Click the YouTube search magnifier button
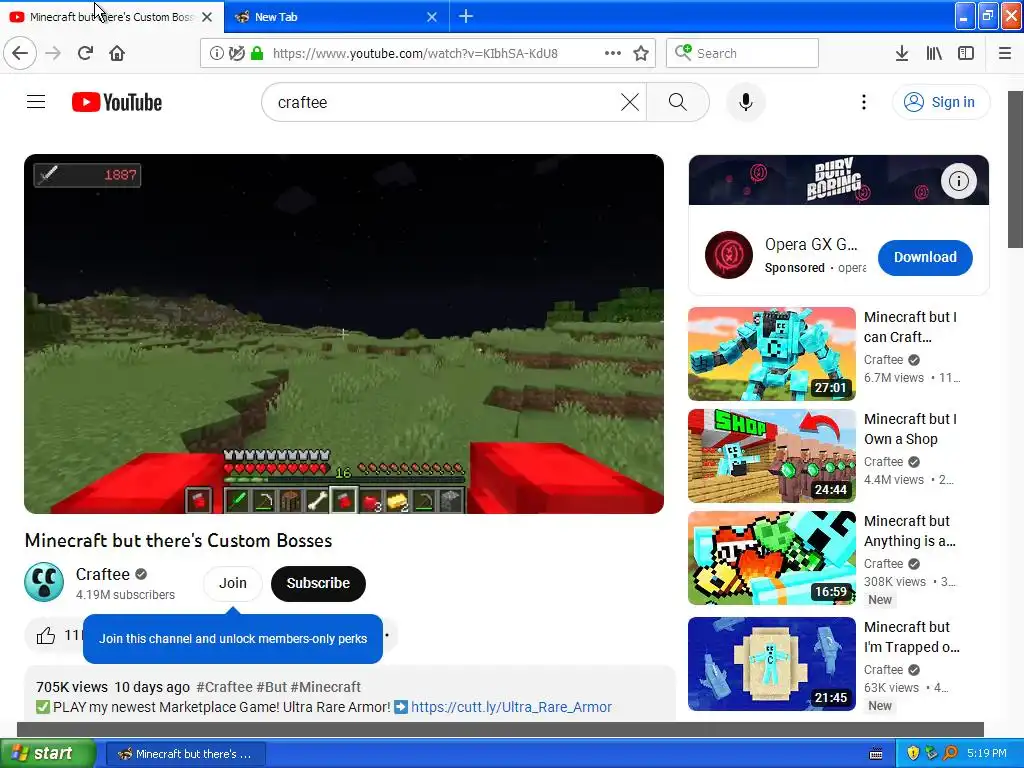 [678, 102]
